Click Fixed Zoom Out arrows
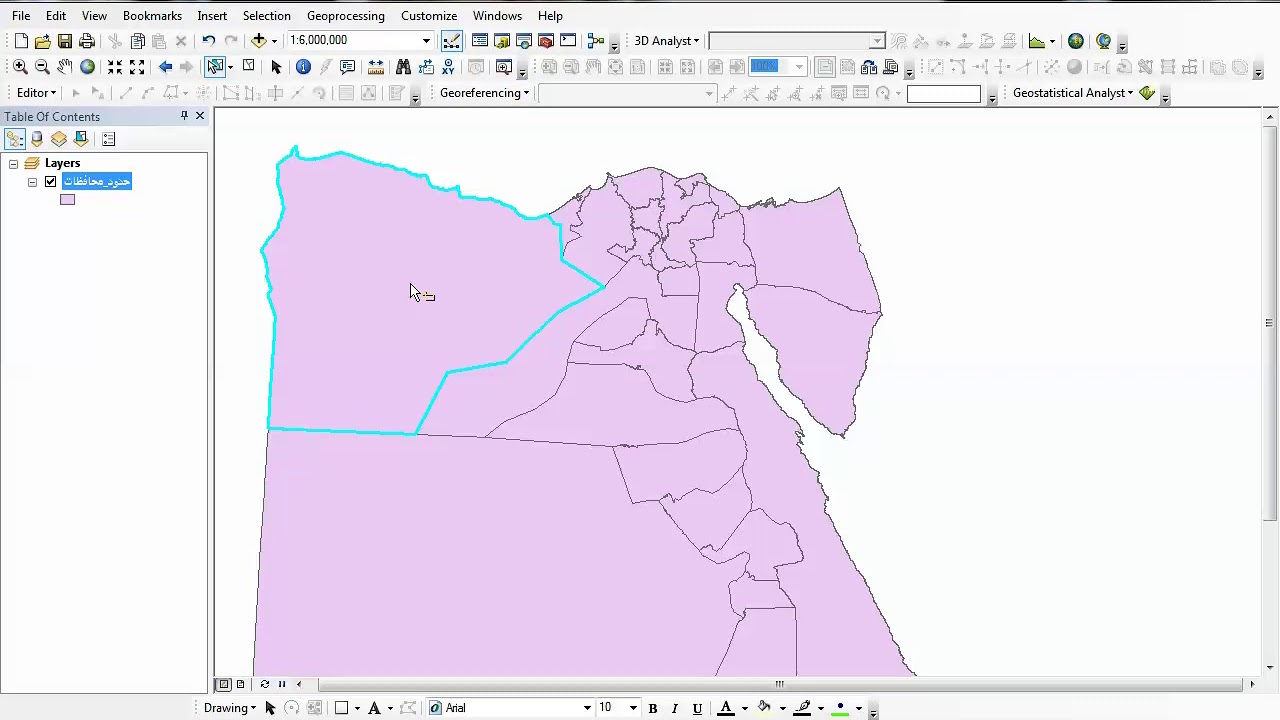The image size is (1280, 720). (x=137, y=67)
